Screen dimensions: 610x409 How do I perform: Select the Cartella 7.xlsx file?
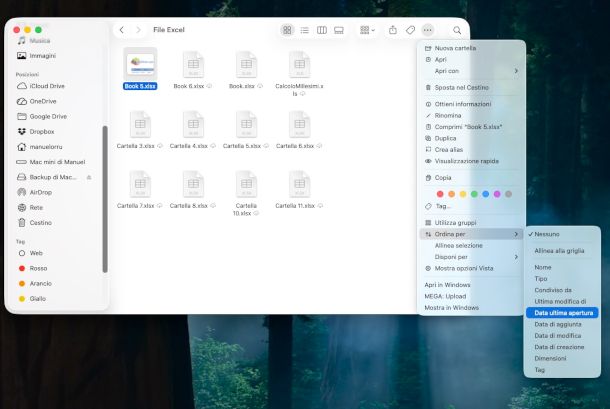pos(140,190)
